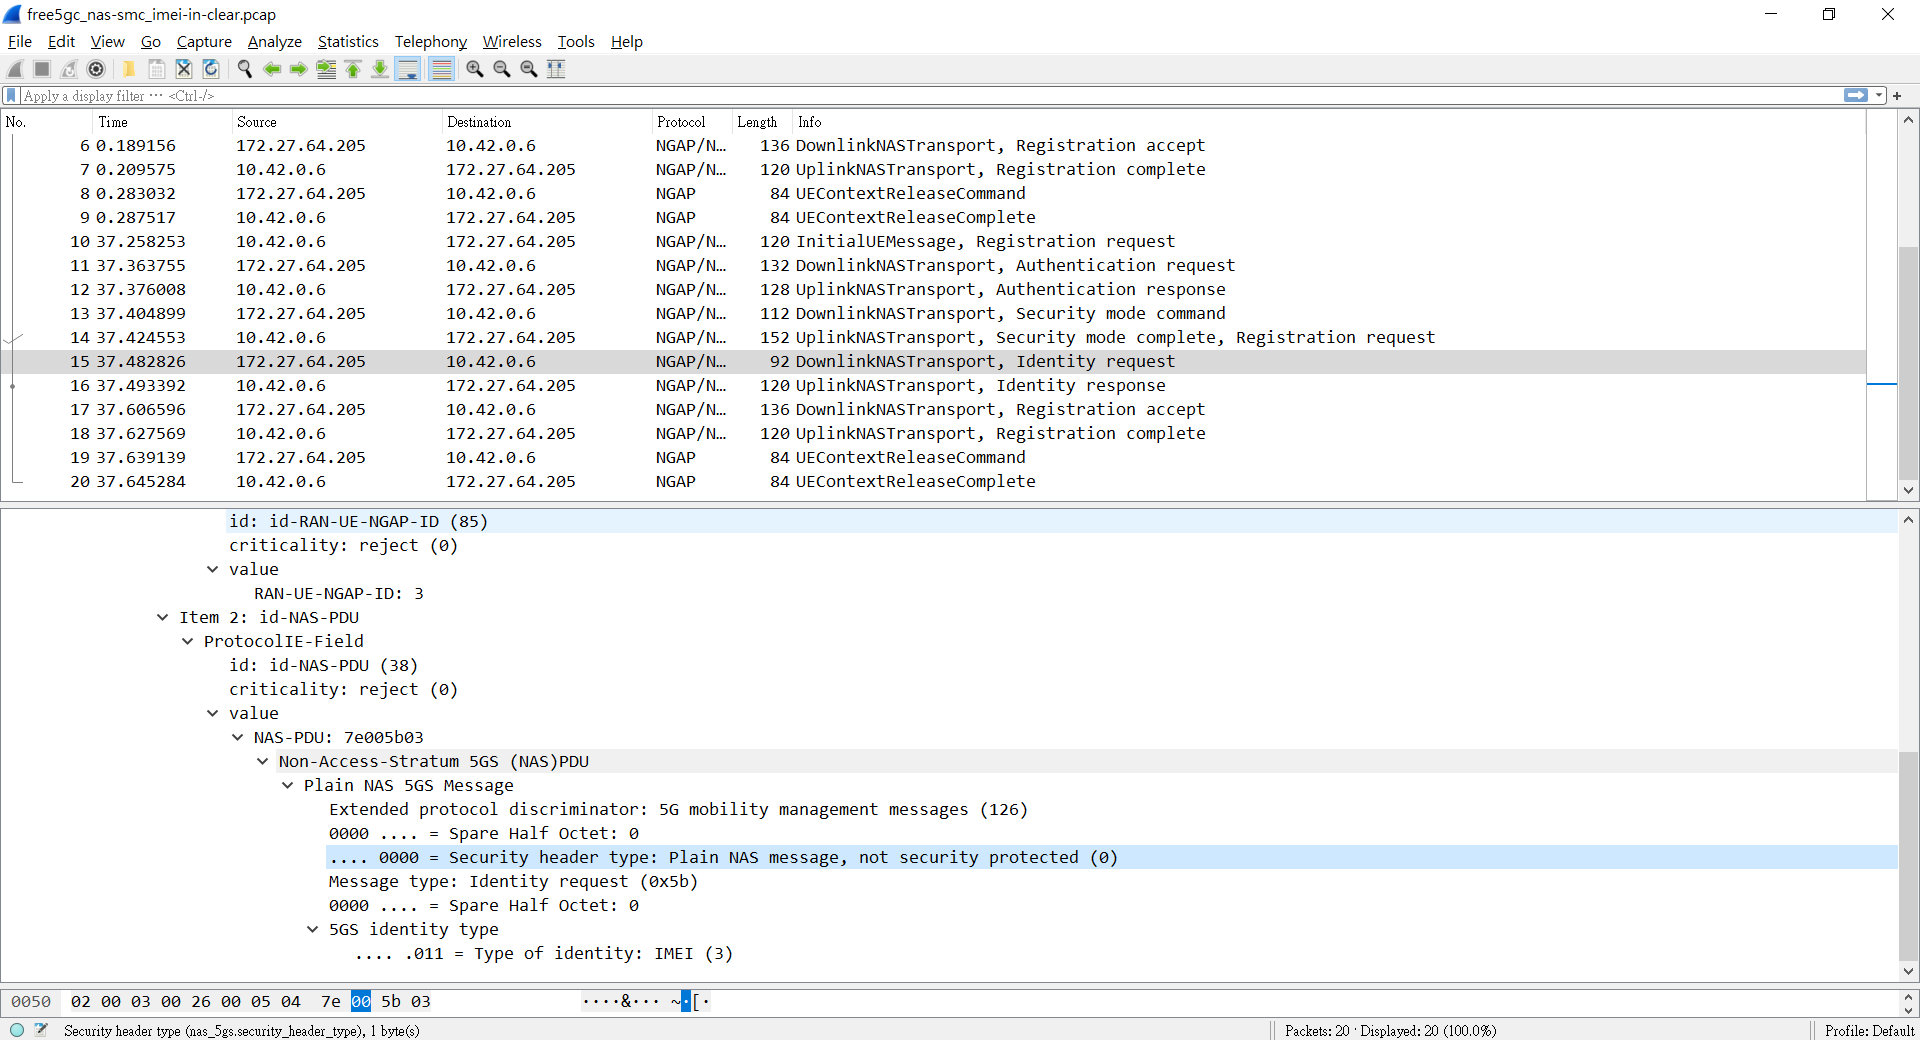Jump to the last packet
The height and width of the screenshot is (1040, 1920).
click(380, 69)
